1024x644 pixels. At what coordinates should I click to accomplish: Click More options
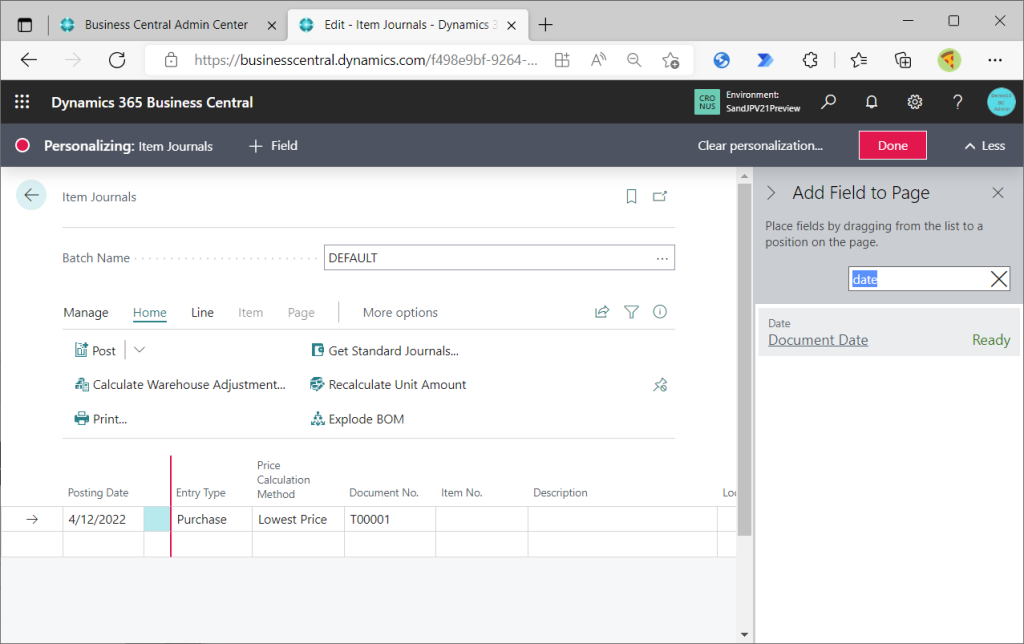(400, 313)
